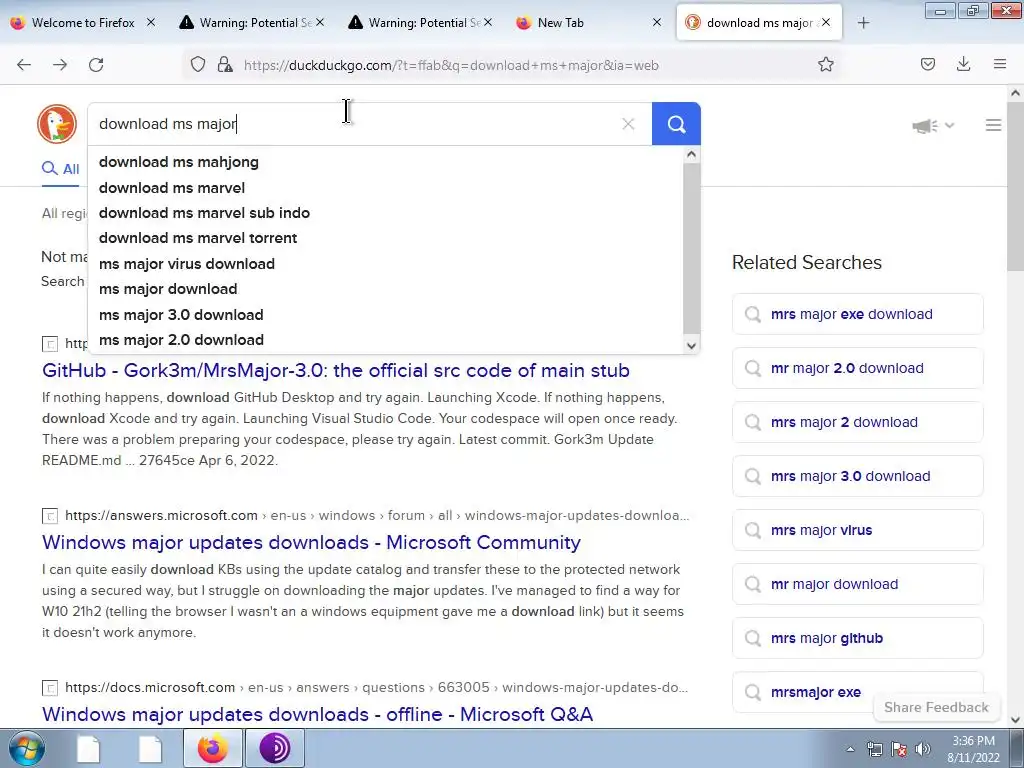Viewport: 1024px width, 768px height.
Task: Open Share Feedback button
Action: pyautogui.click(x=936, y=707)
